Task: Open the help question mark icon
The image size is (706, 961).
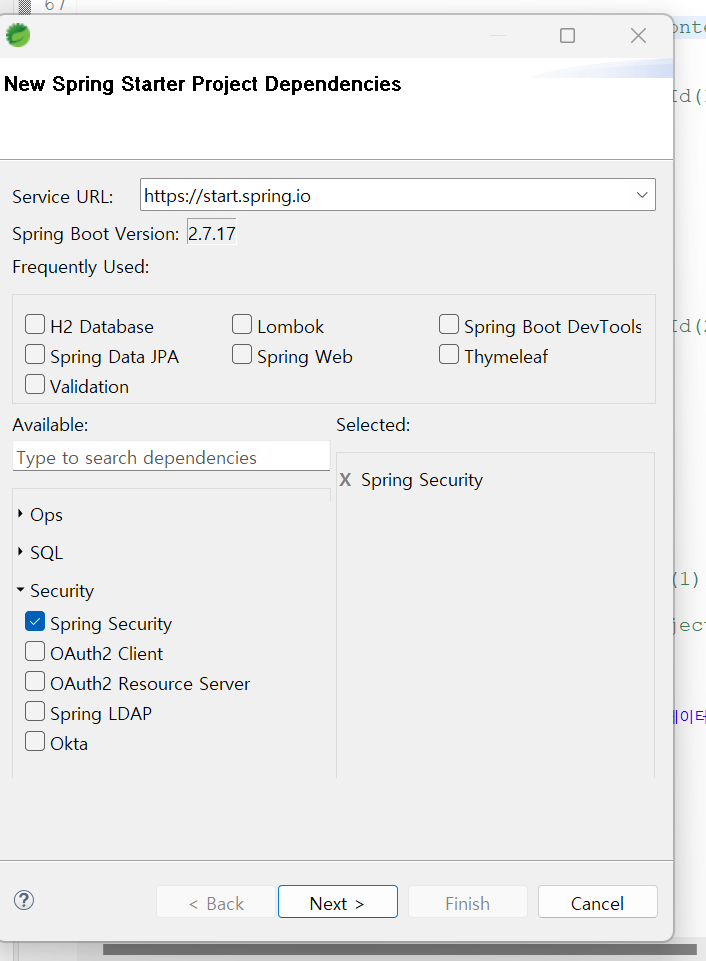Action: tap(24, 900)
